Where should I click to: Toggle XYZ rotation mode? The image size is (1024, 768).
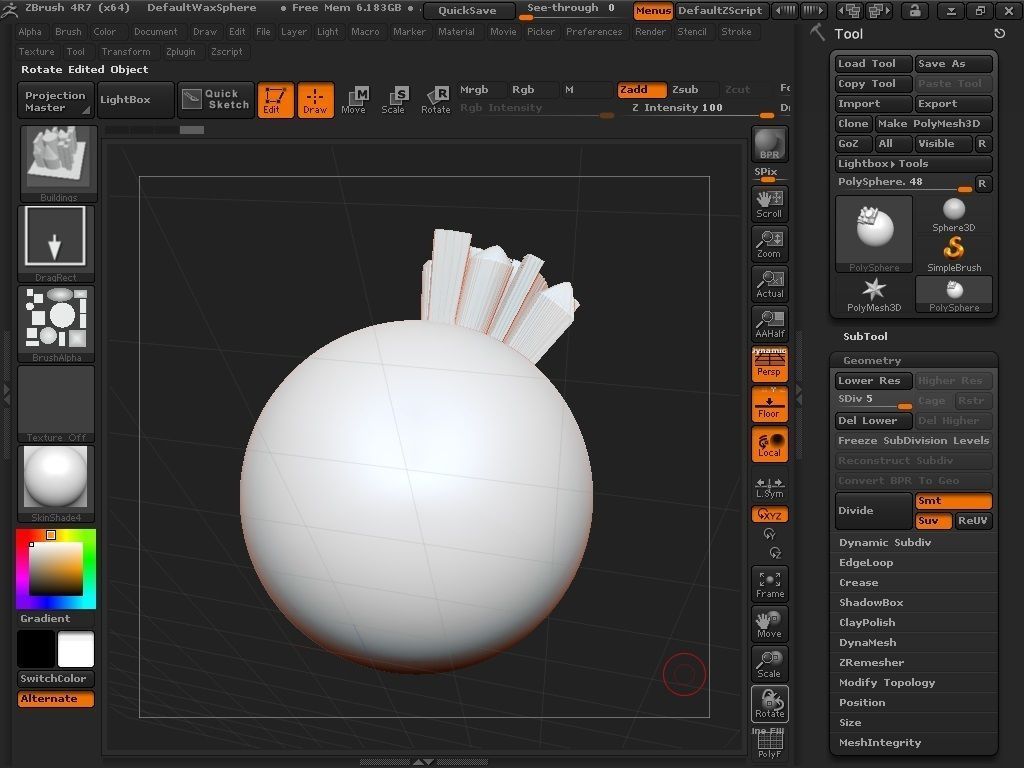click(769, 515)
